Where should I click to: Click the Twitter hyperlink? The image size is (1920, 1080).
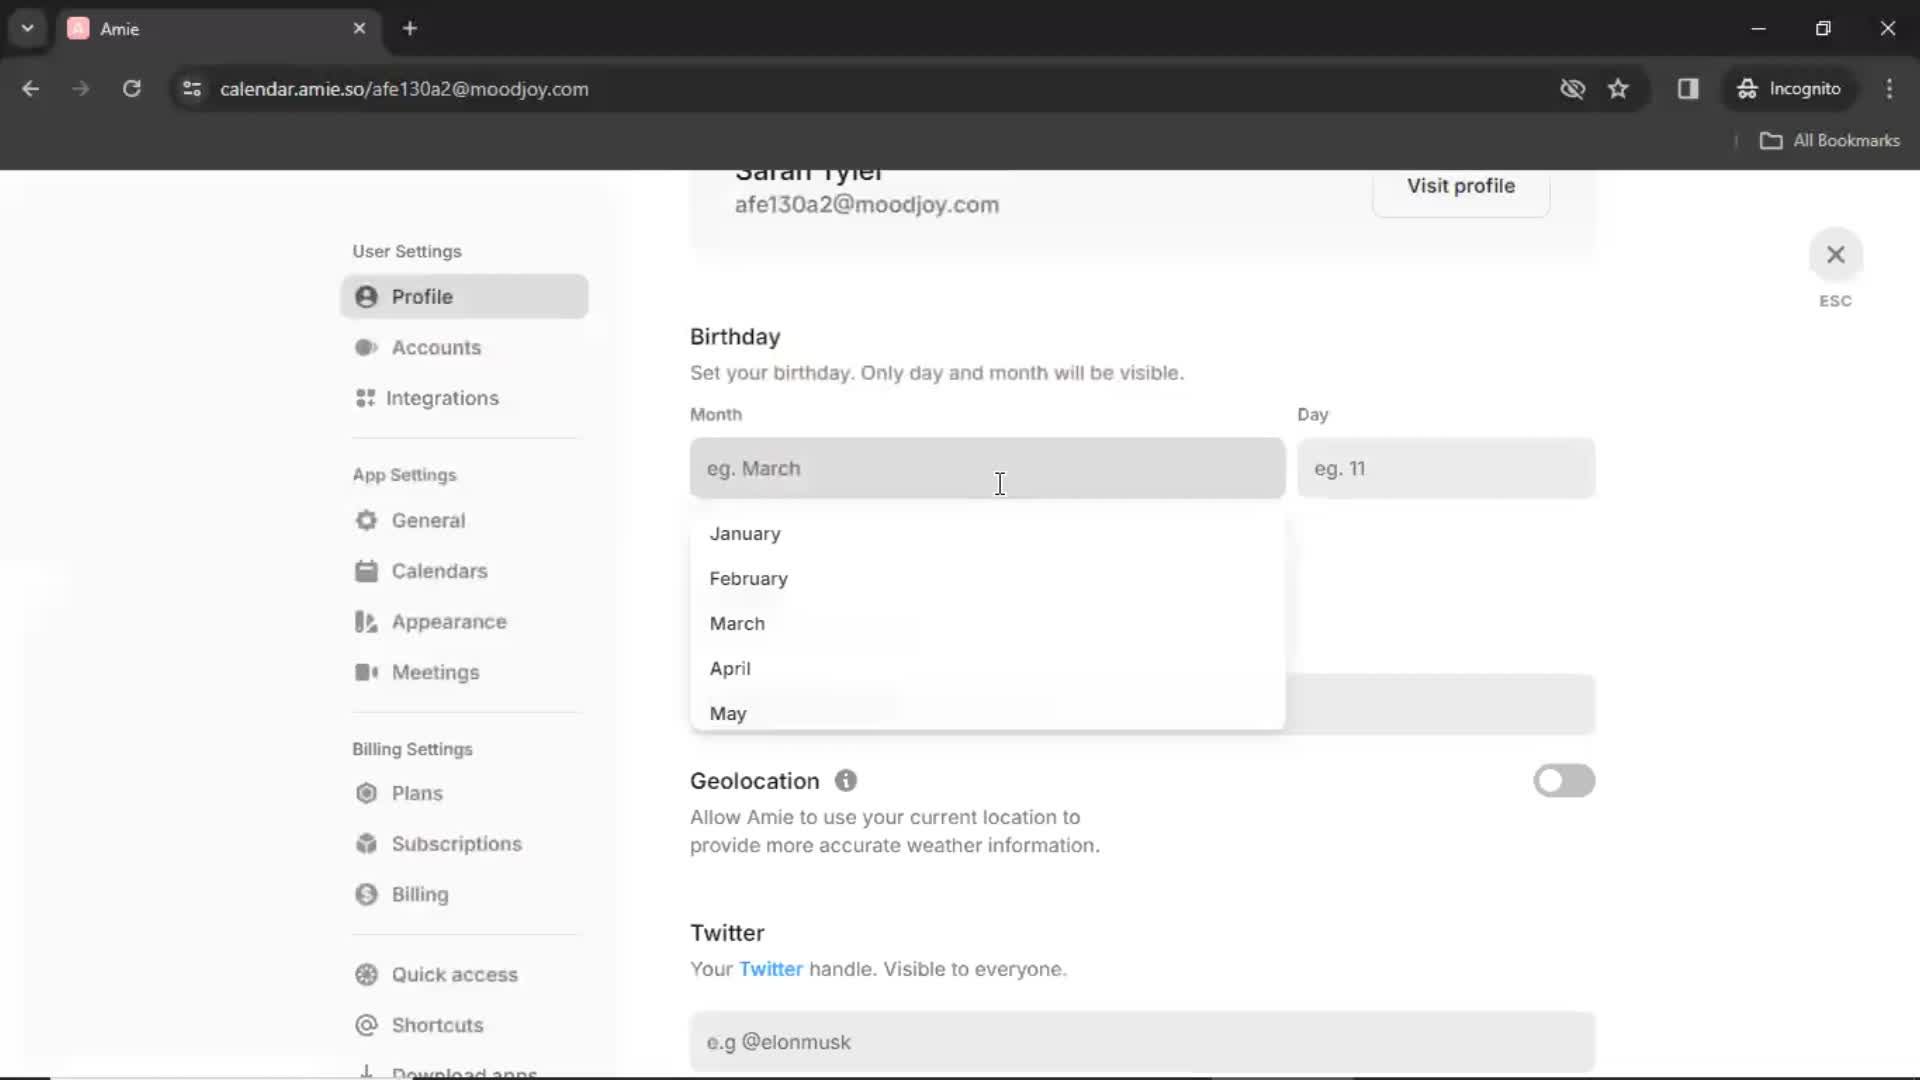[x=770, y=969]
